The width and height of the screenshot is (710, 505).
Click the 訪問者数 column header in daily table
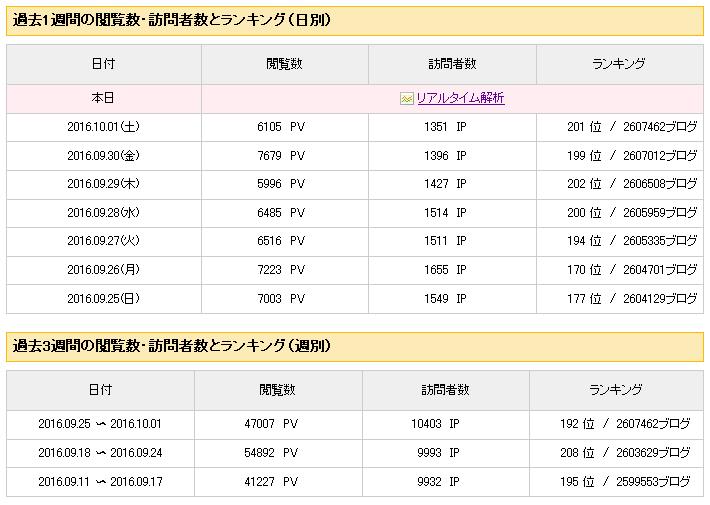[452, 64]
